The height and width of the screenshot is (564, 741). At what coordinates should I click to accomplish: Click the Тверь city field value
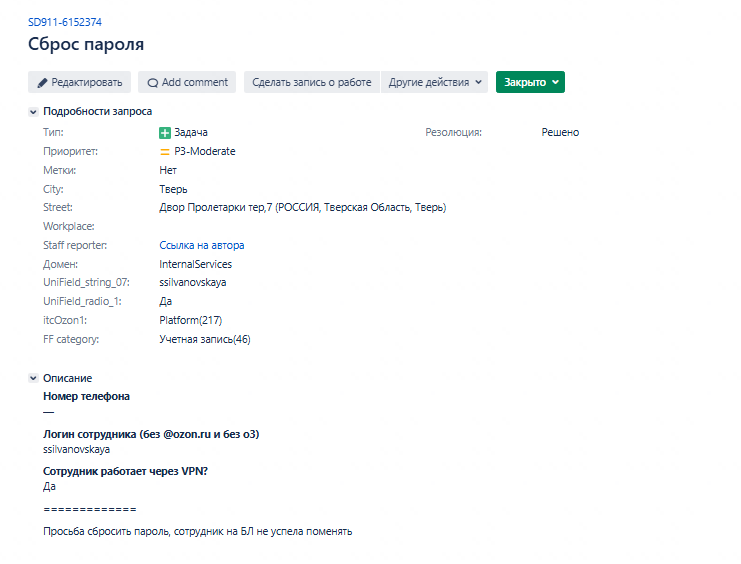(x=173, y=190)
